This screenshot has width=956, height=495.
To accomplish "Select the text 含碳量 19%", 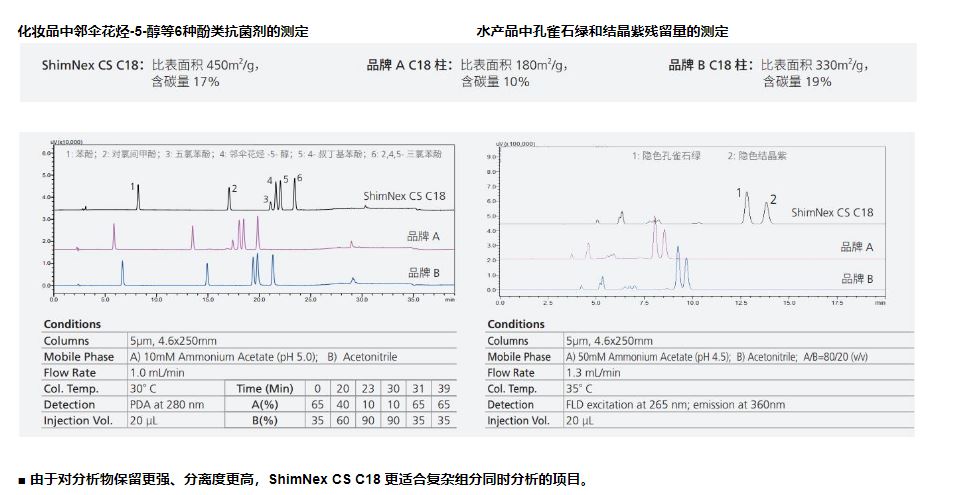I will point(797,82).
